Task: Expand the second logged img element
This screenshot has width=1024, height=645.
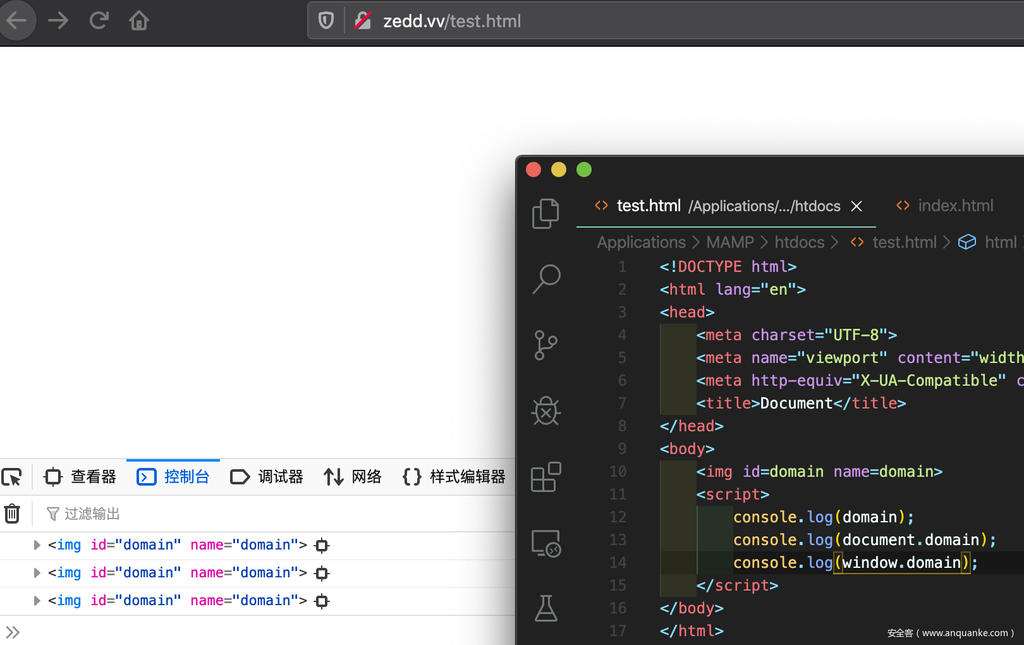Action: pyautogui.click(x=37, y=573)
